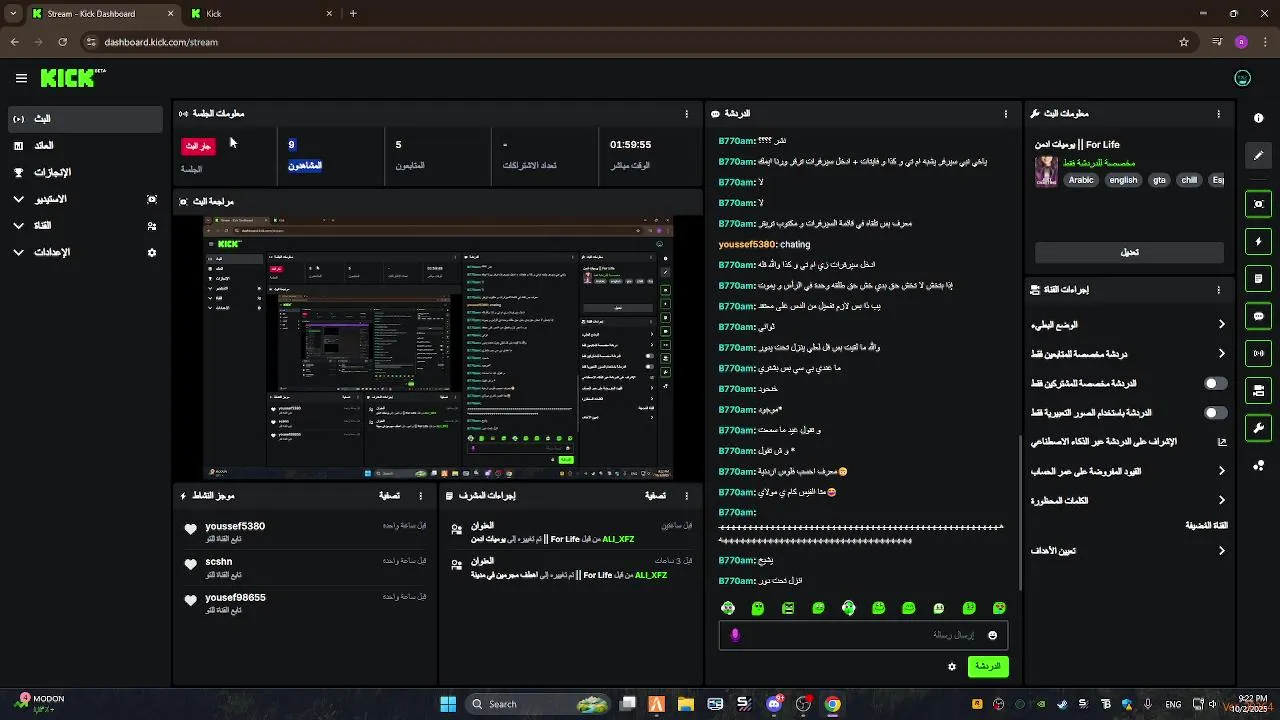Image resolution: width=1280 pixels, height=720 pixels.
Task: Switch to the second Kick browser tab
Action: coord(262,14)
